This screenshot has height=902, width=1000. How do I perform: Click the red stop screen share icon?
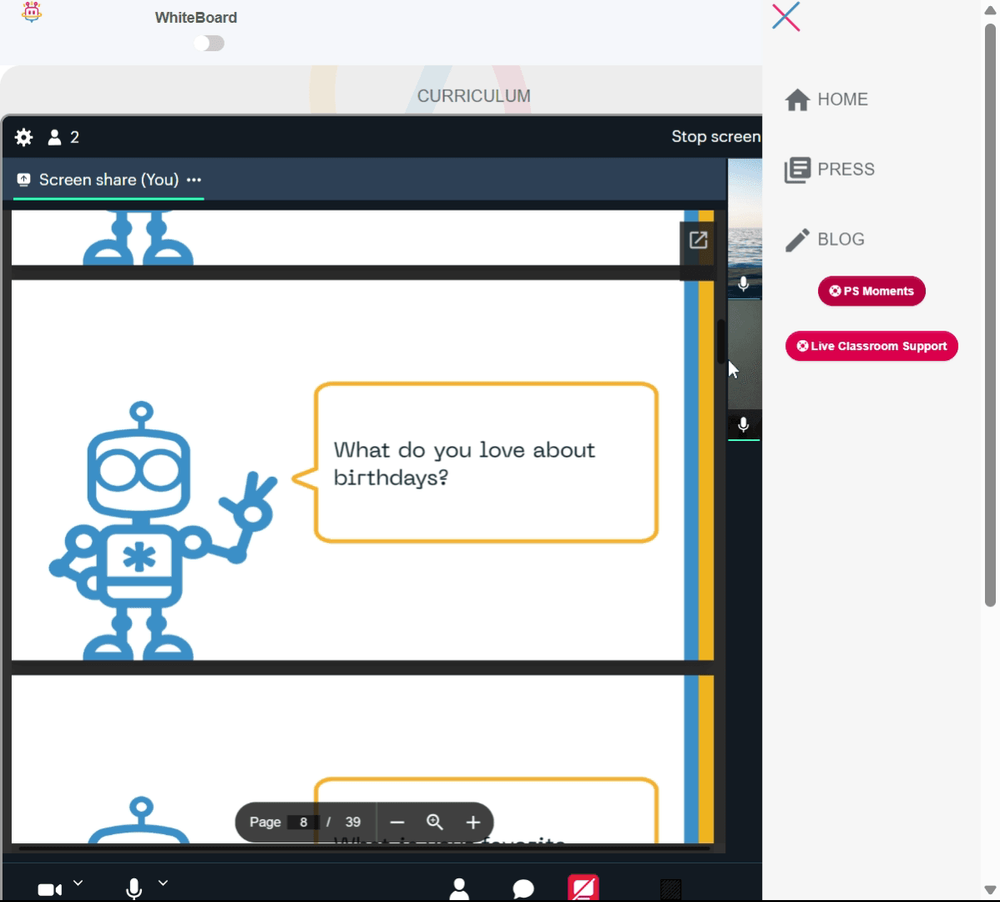(x=583, y=888)
